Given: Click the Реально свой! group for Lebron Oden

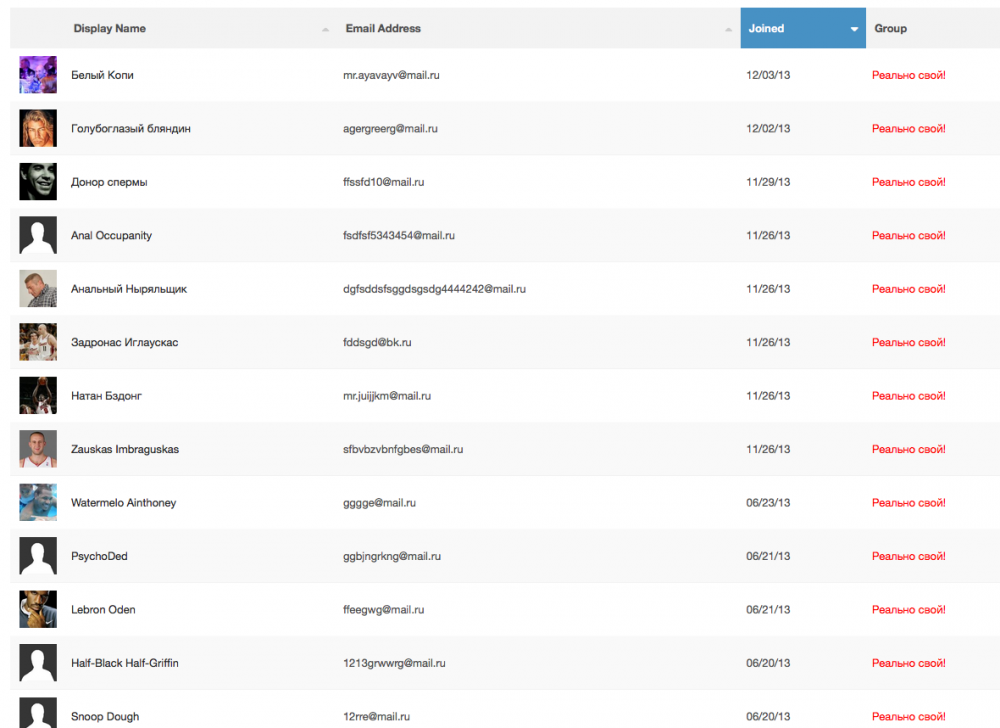Looking at the screenshot, I should click(x=908, y=609).
